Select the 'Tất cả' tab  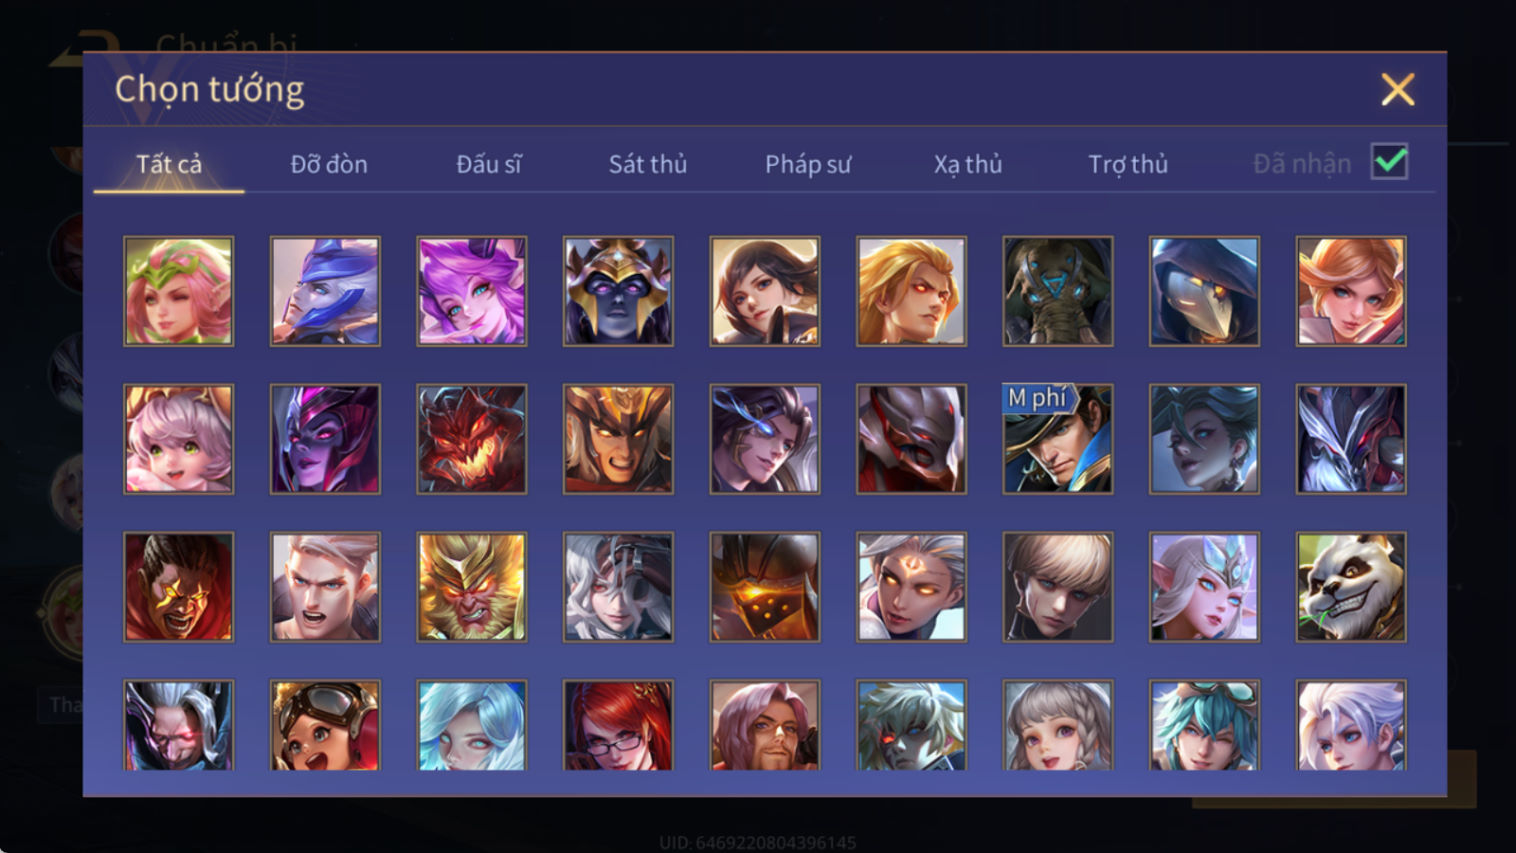coord(169,164)
